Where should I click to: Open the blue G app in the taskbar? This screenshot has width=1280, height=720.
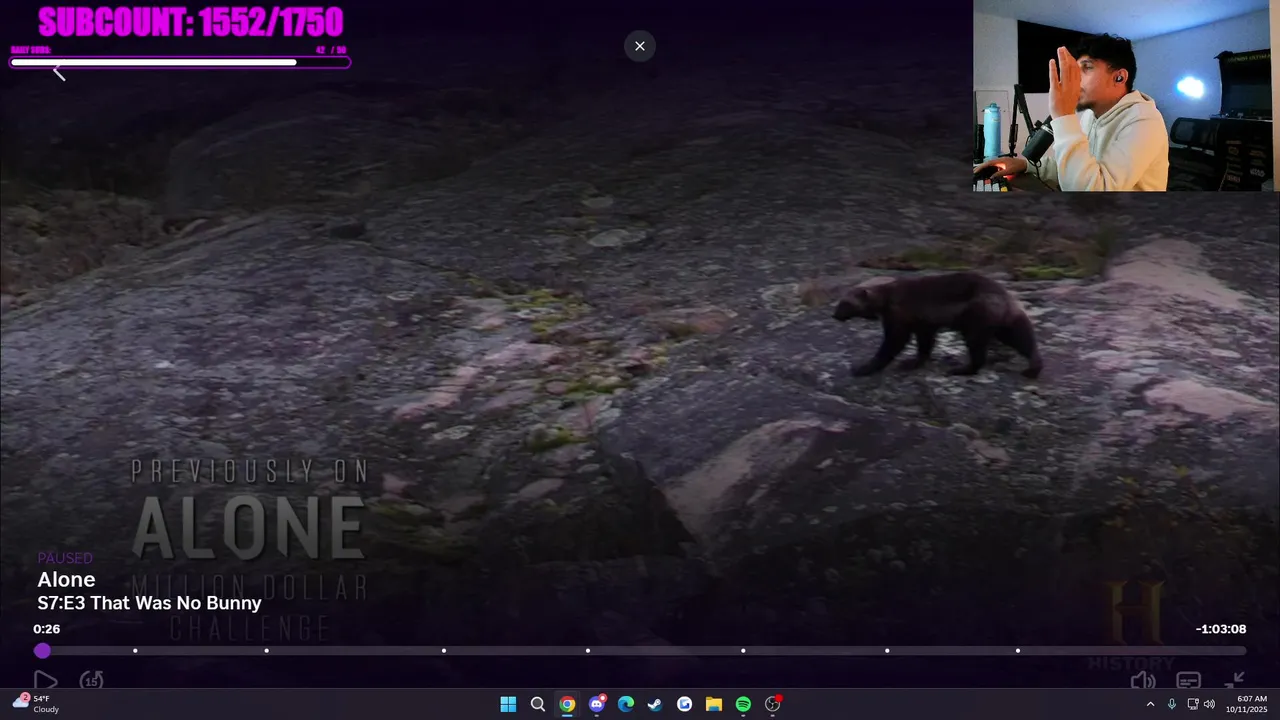click(684, 704)
